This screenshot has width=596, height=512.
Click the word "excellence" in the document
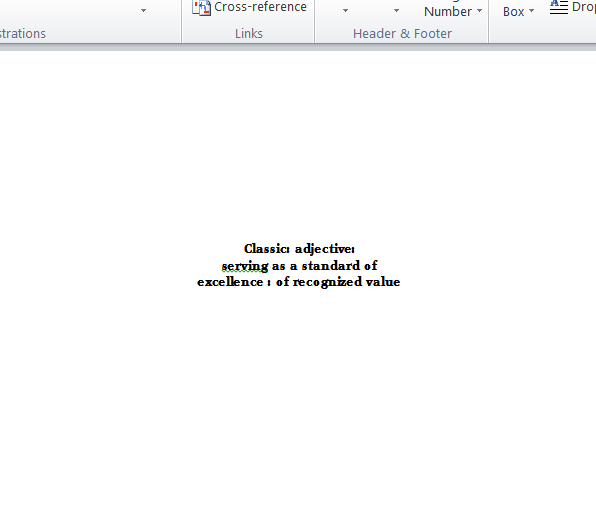(230, 282)
